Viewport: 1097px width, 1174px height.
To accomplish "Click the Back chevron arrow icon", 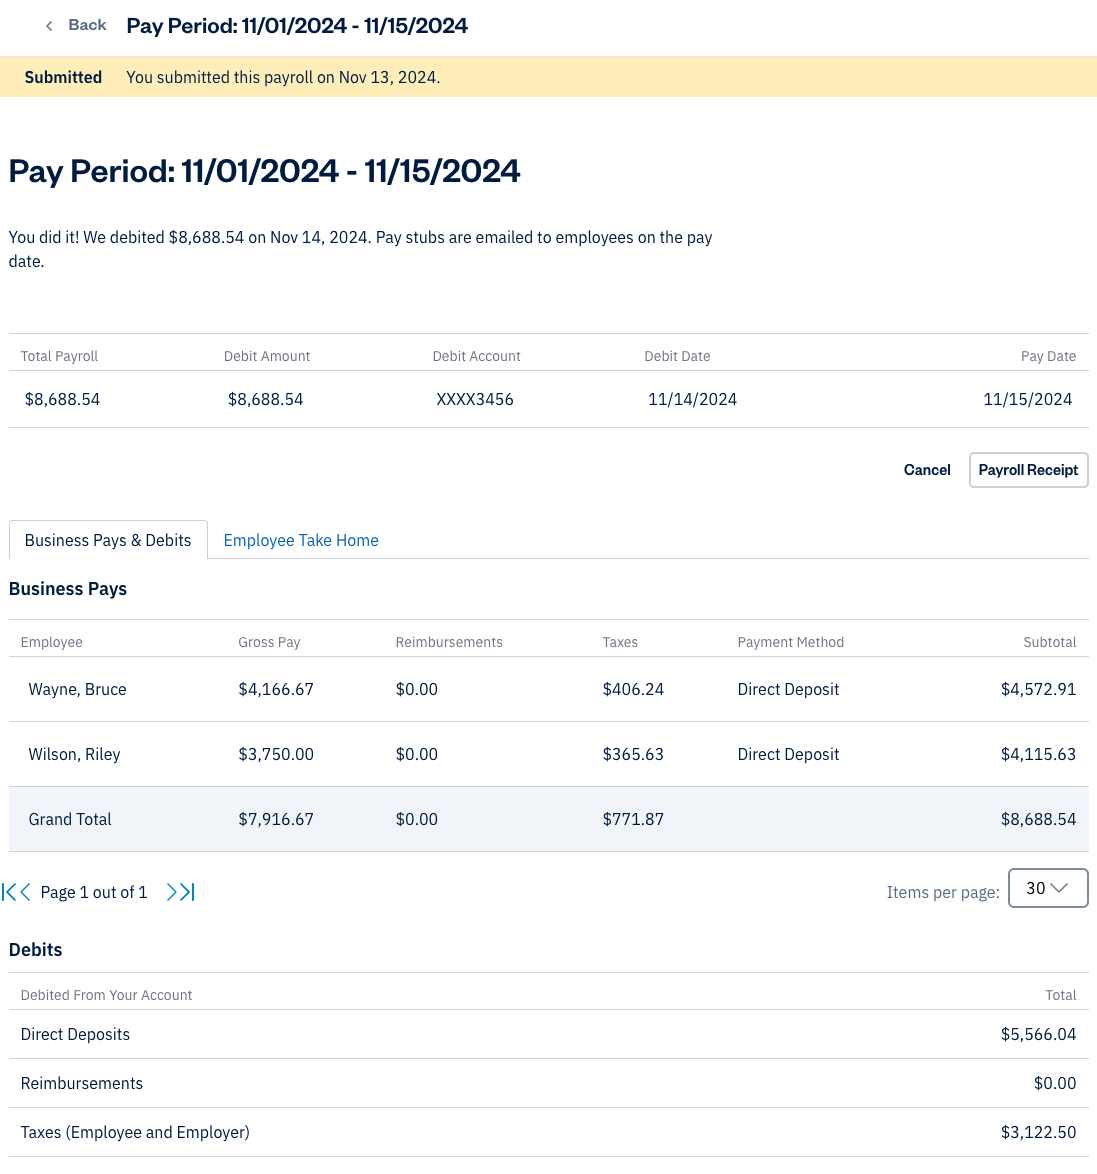I will point(49,26).
